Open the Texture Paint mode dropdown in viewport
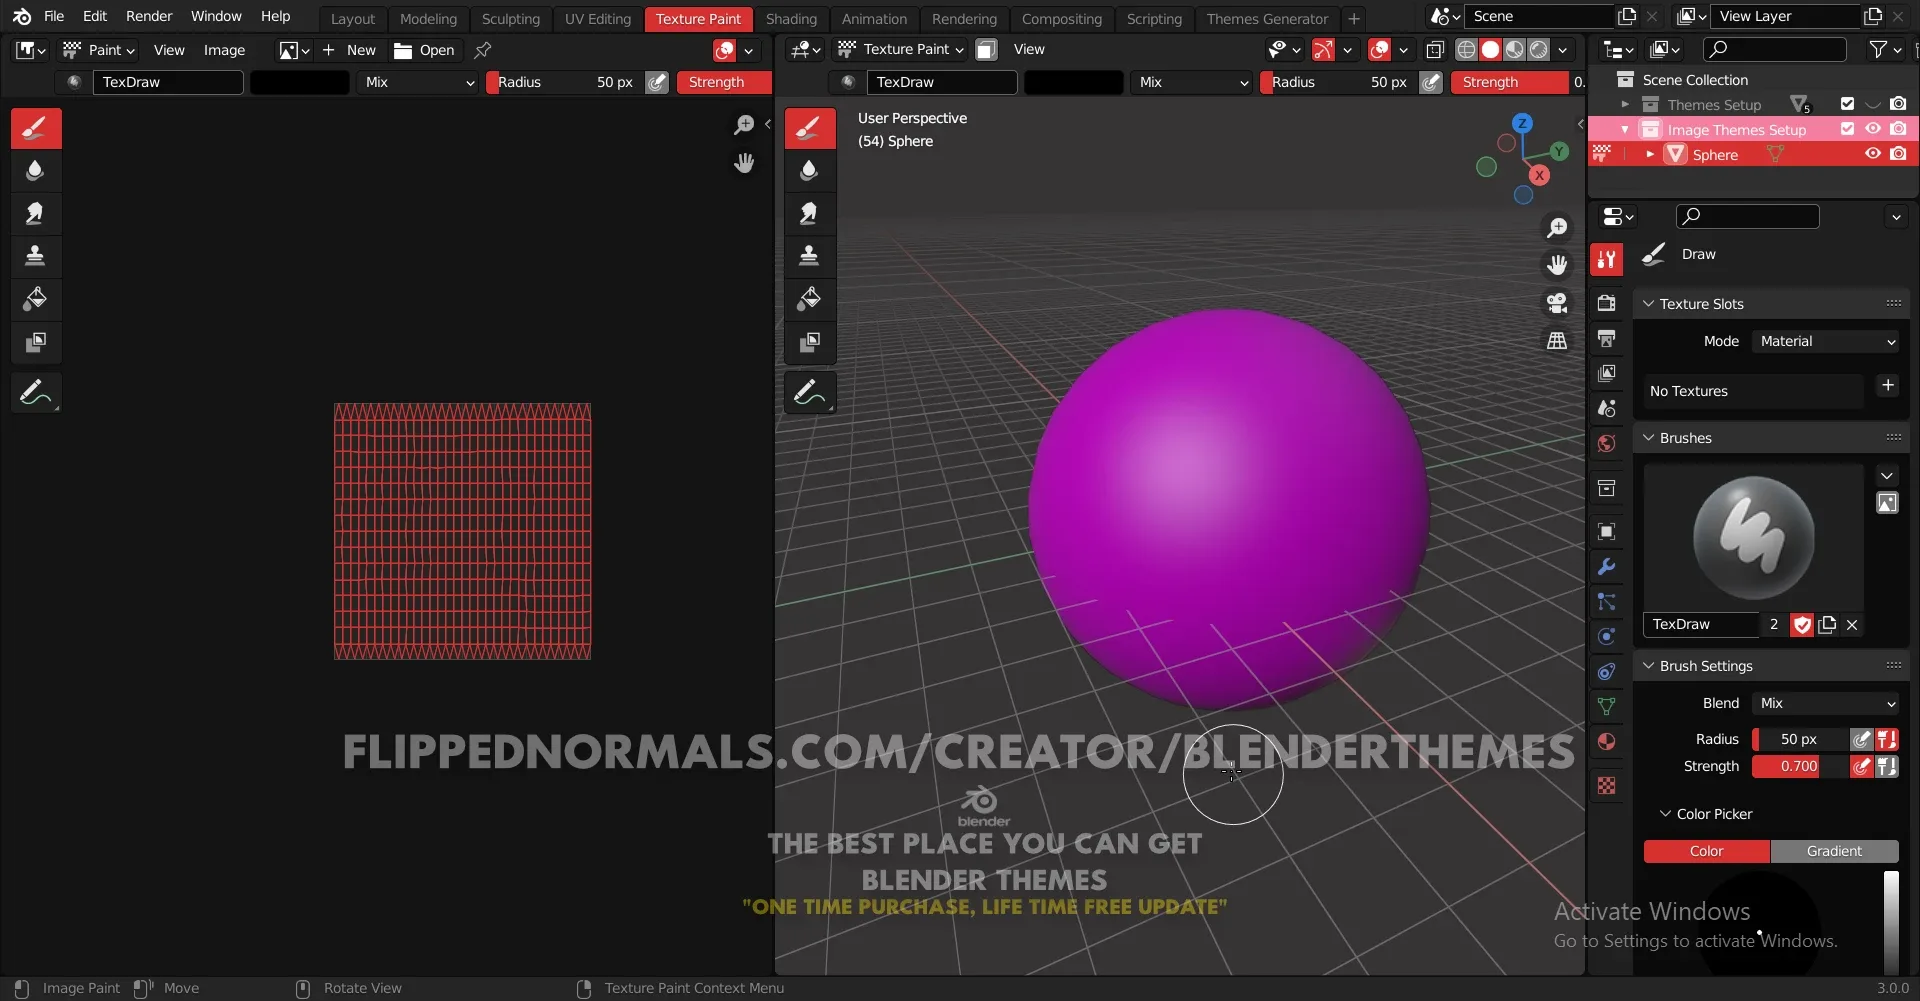 pyautogui.click(x=901, y=50)
